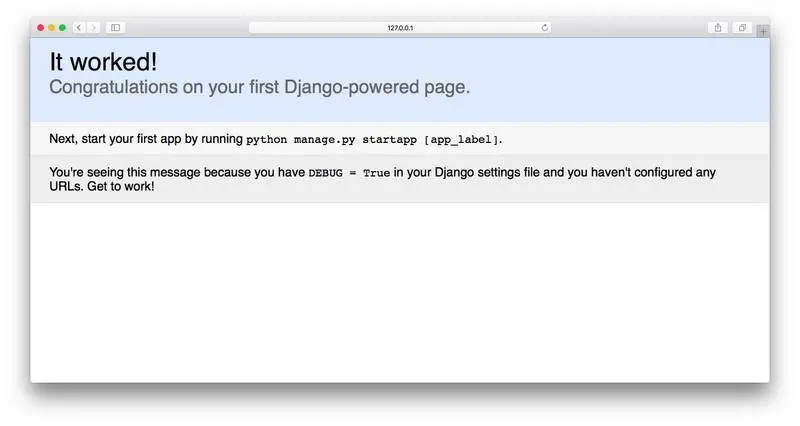800x426 pixels.
Task: Click the "DEBUG = True" code text
Action: 349,173
